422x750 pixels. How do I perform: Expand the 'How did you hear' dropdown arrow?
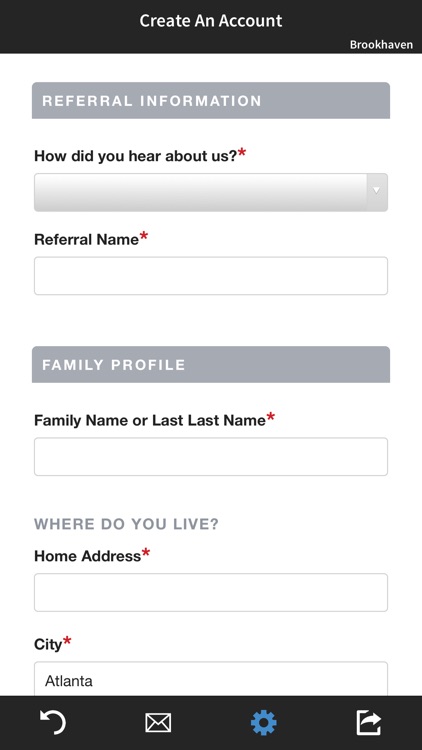coord(377,192)
